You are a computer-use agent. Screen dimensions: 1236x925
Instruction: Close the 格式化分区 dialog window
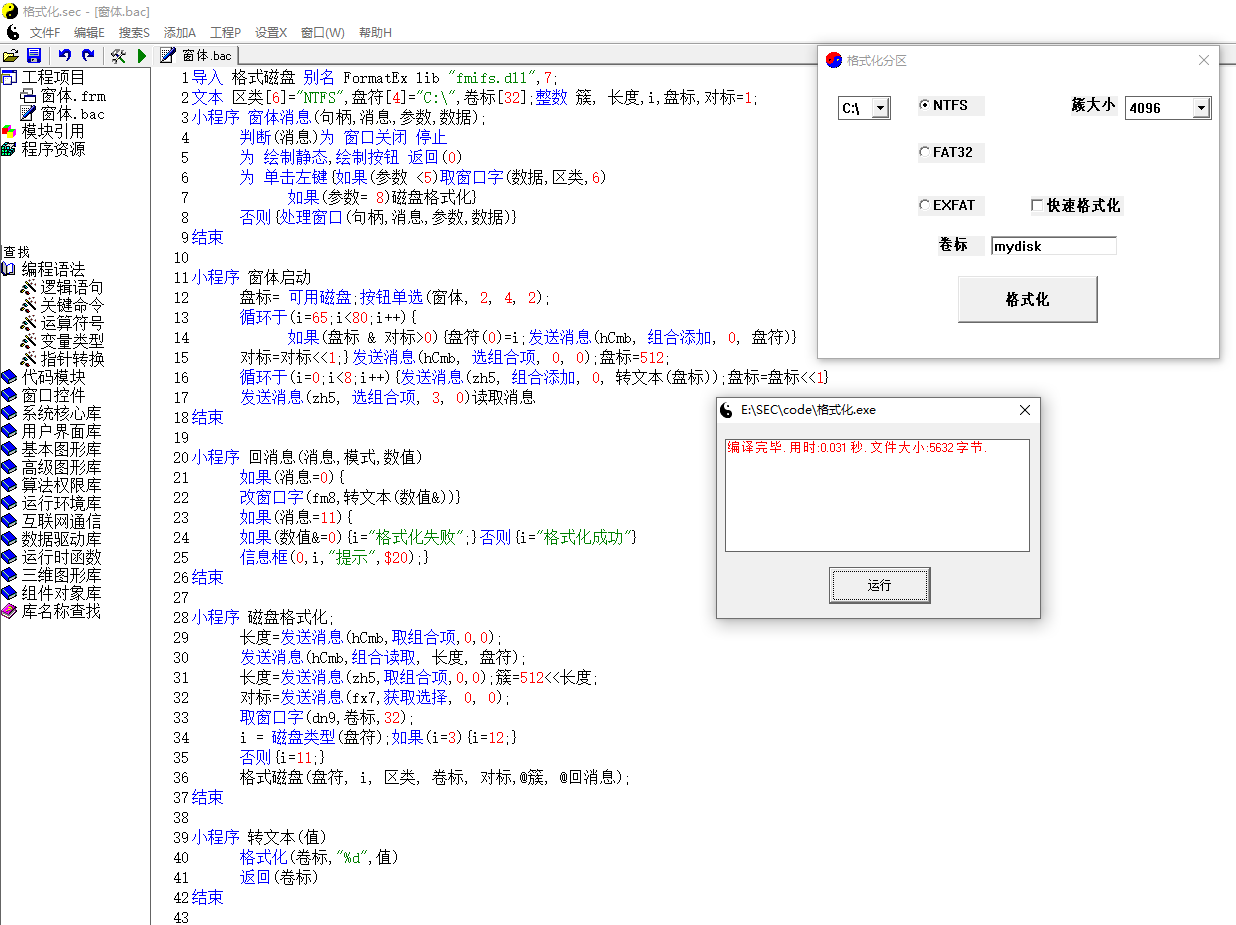(1204, 60)
